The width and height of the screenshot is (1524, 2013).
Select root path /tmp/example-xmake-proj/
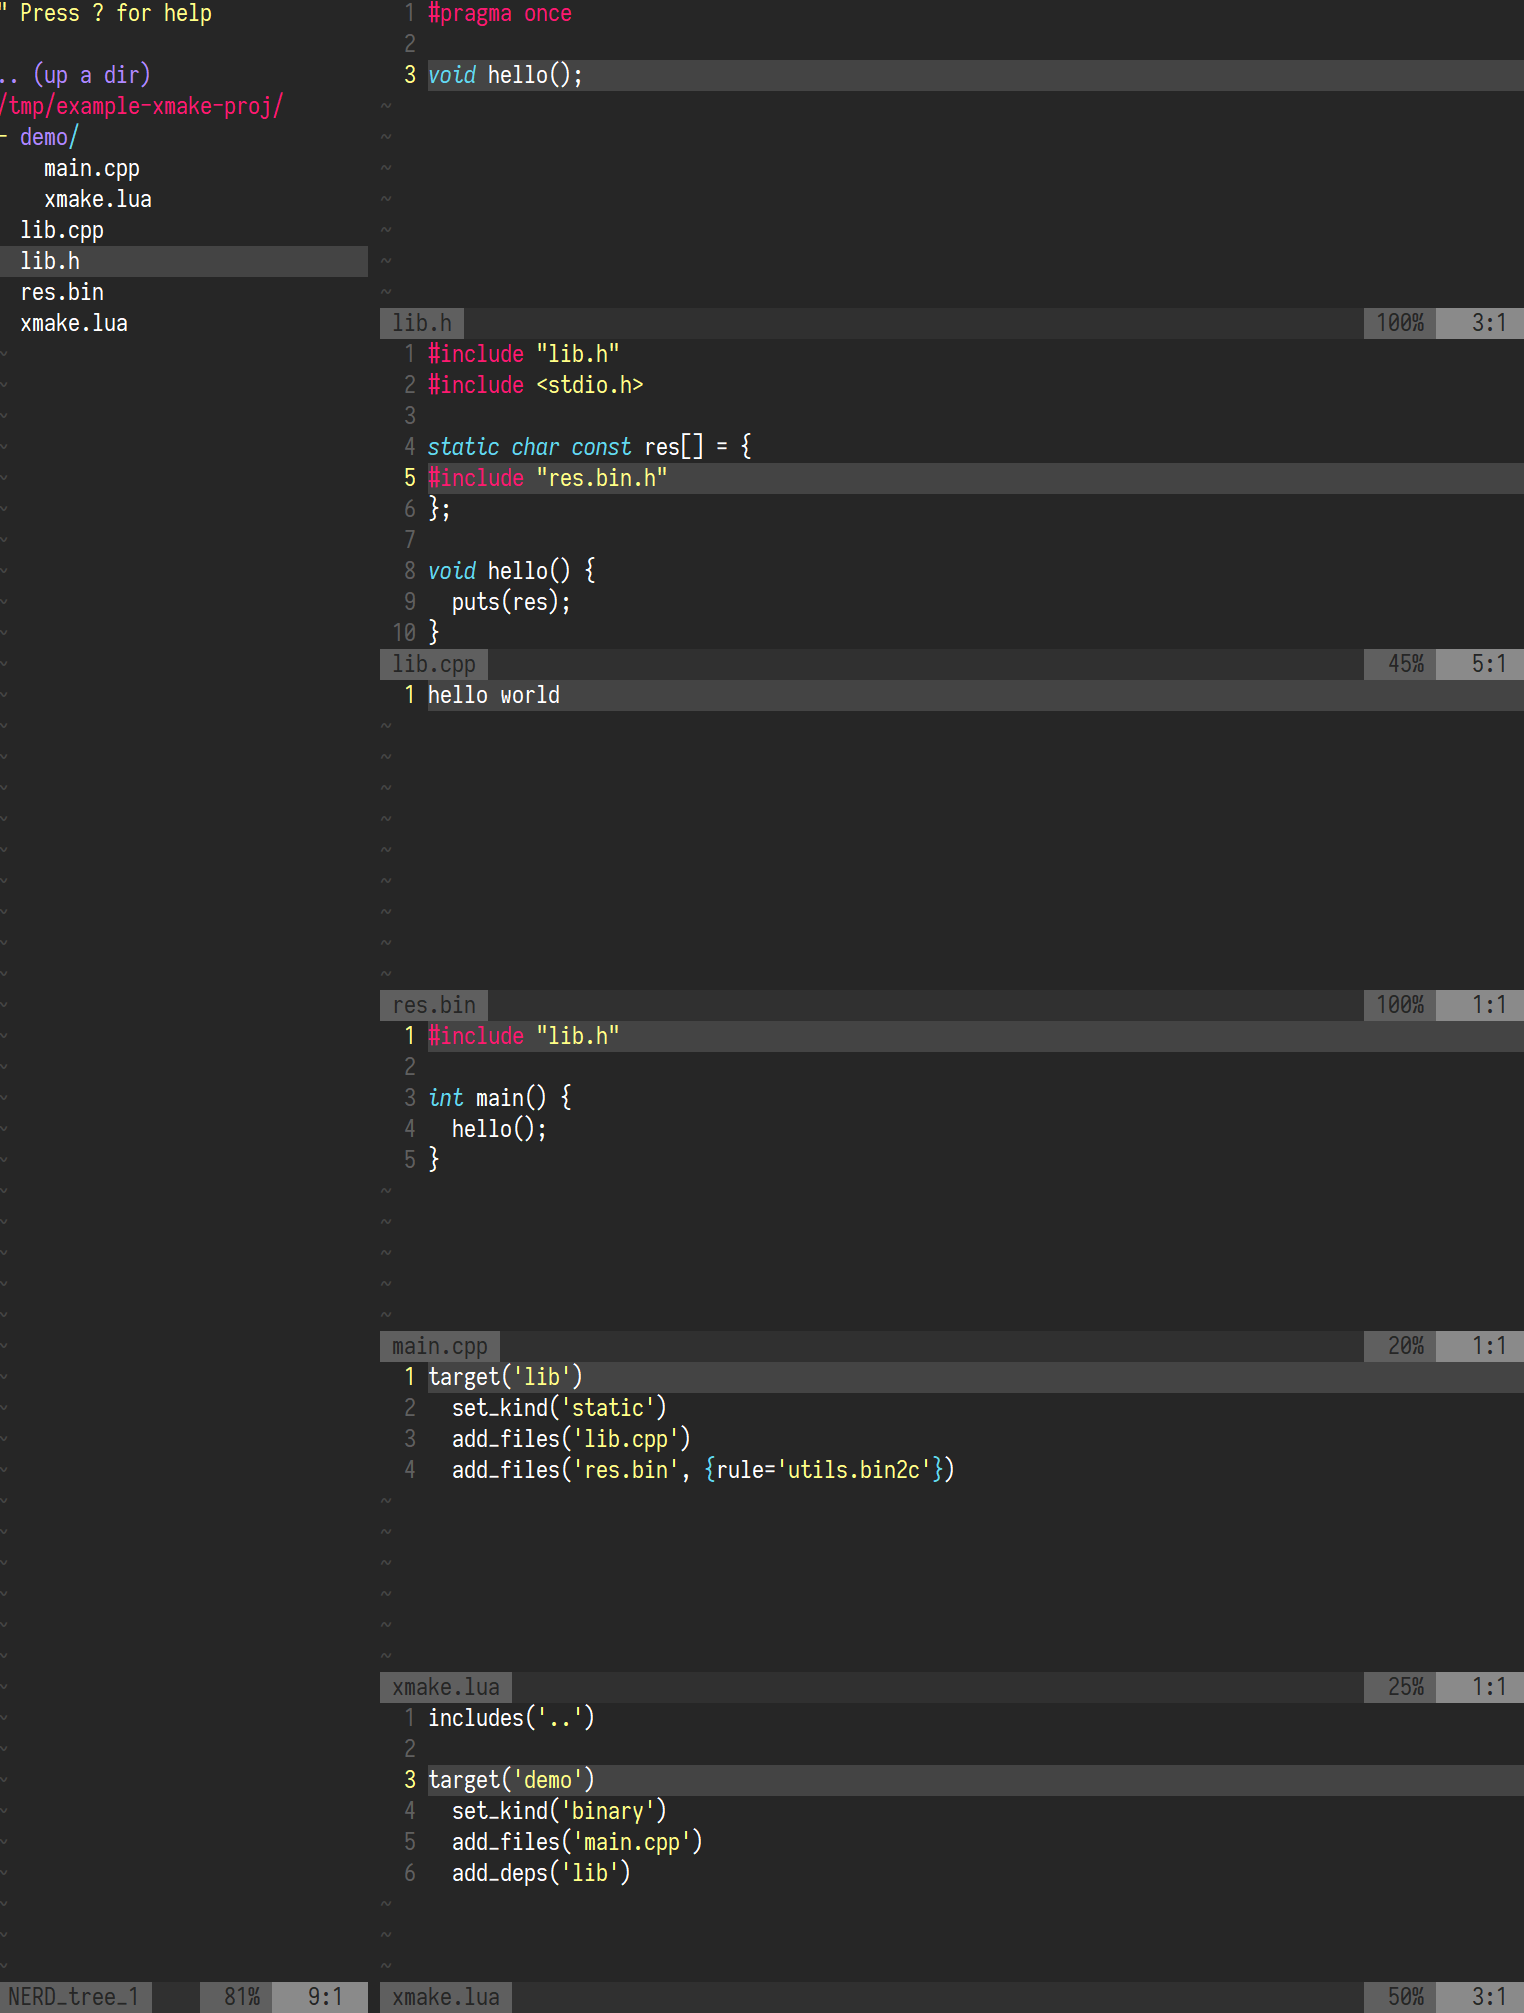coord(142,106)
